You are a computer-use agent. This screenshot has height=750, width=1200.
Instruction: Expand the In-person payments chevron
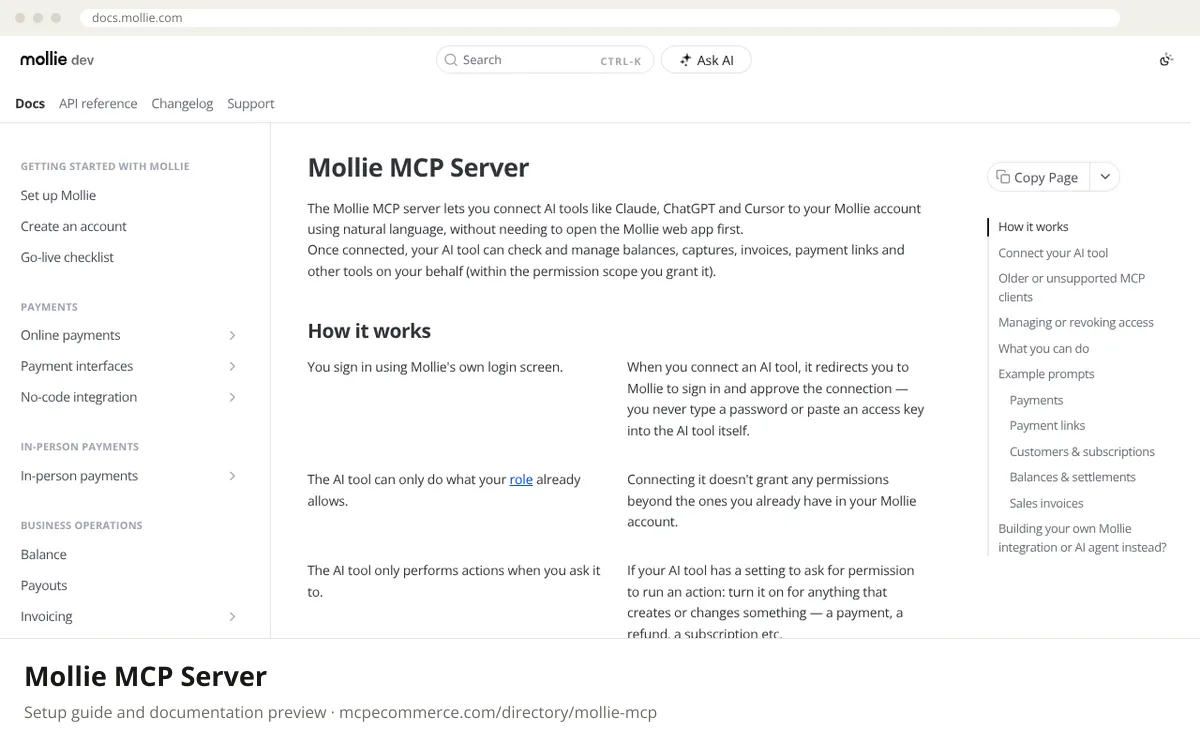232,476
